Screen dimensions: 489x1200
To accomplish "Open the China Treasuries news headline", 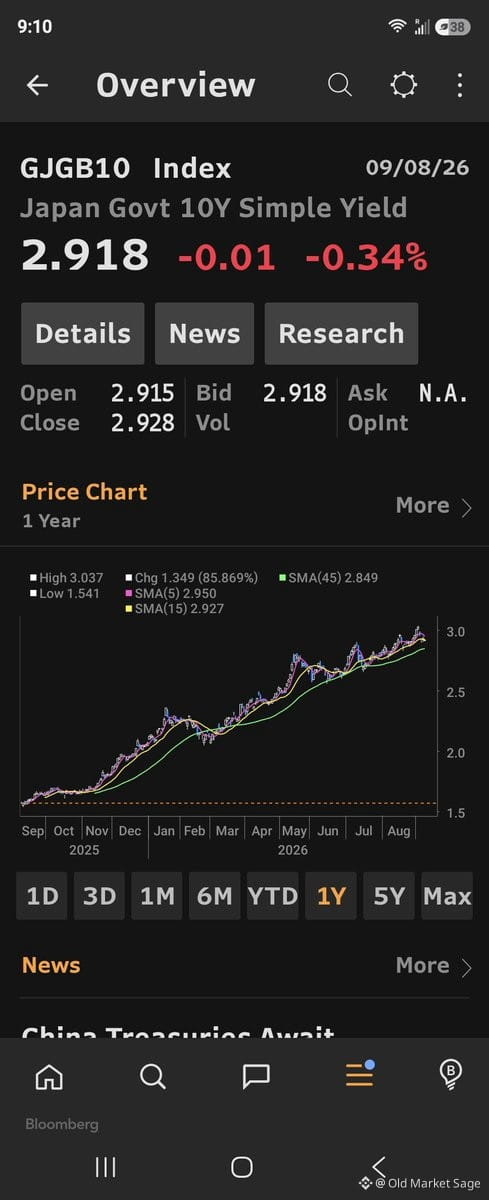I will 178,1030.
